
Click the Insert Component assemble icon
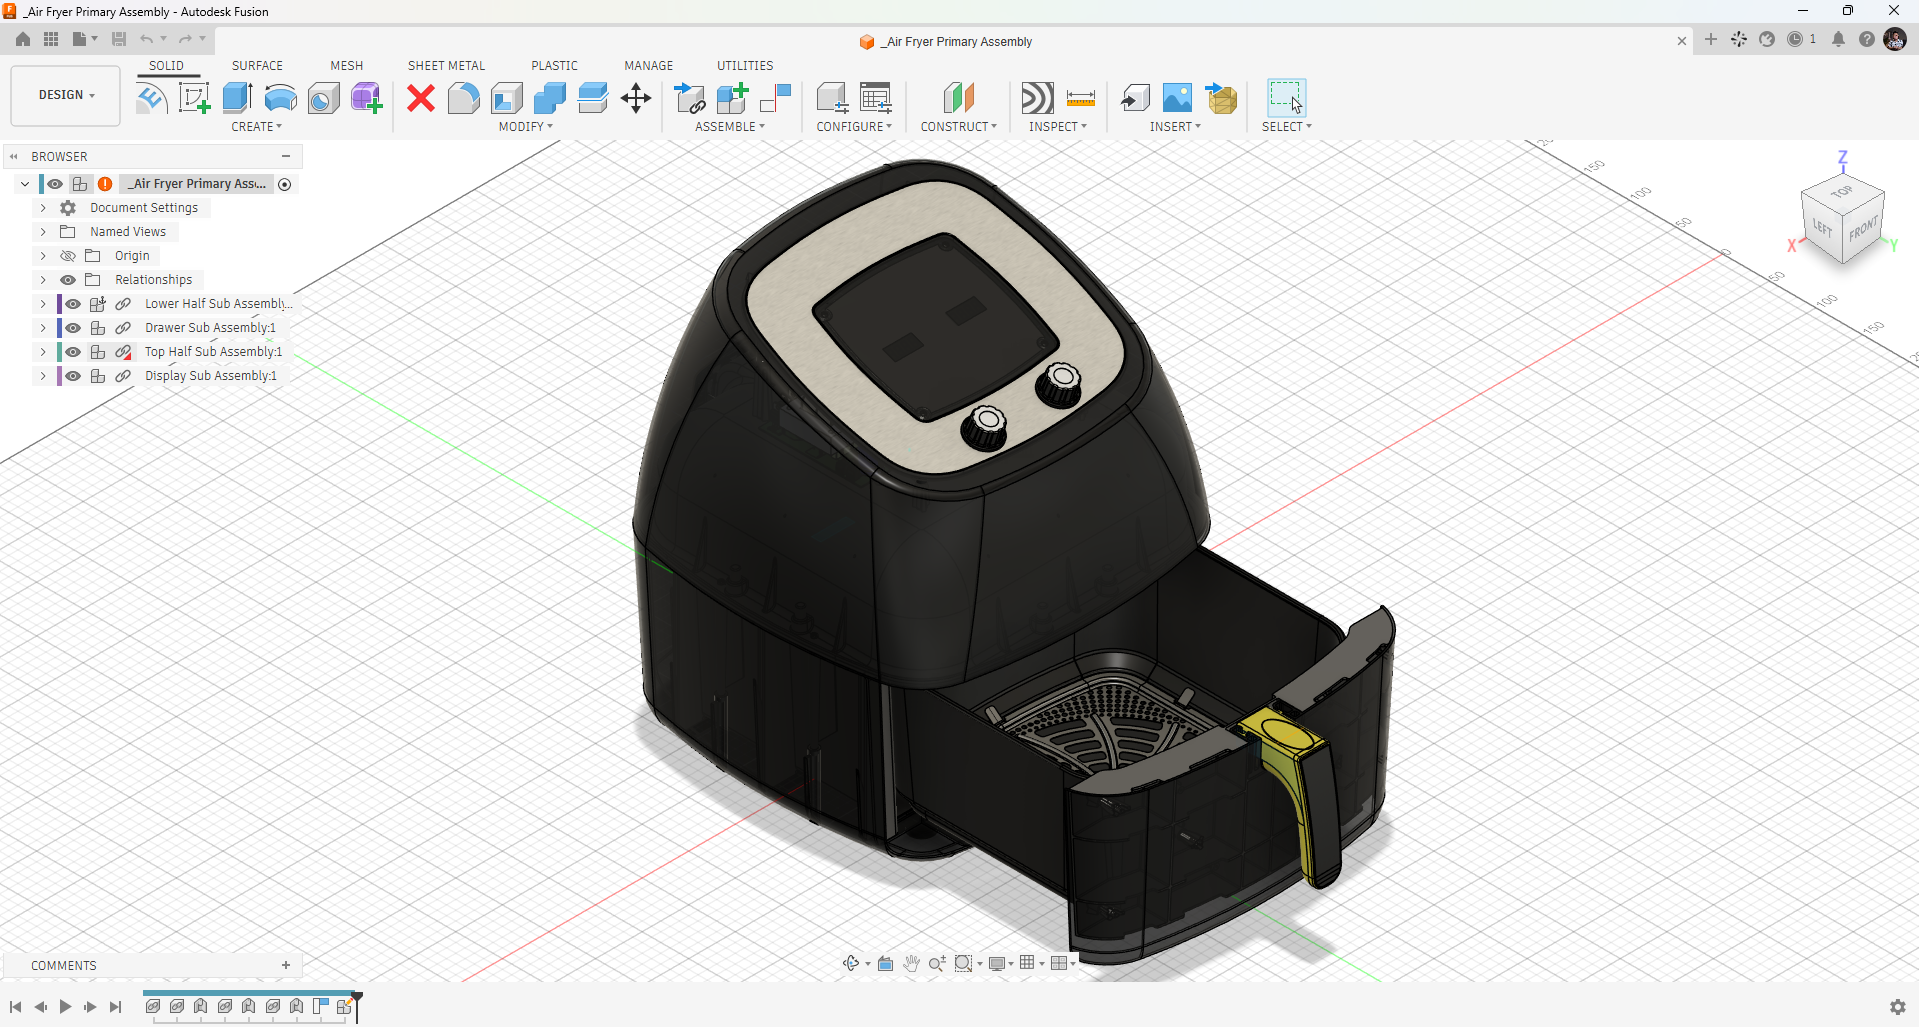coord(689,98)
